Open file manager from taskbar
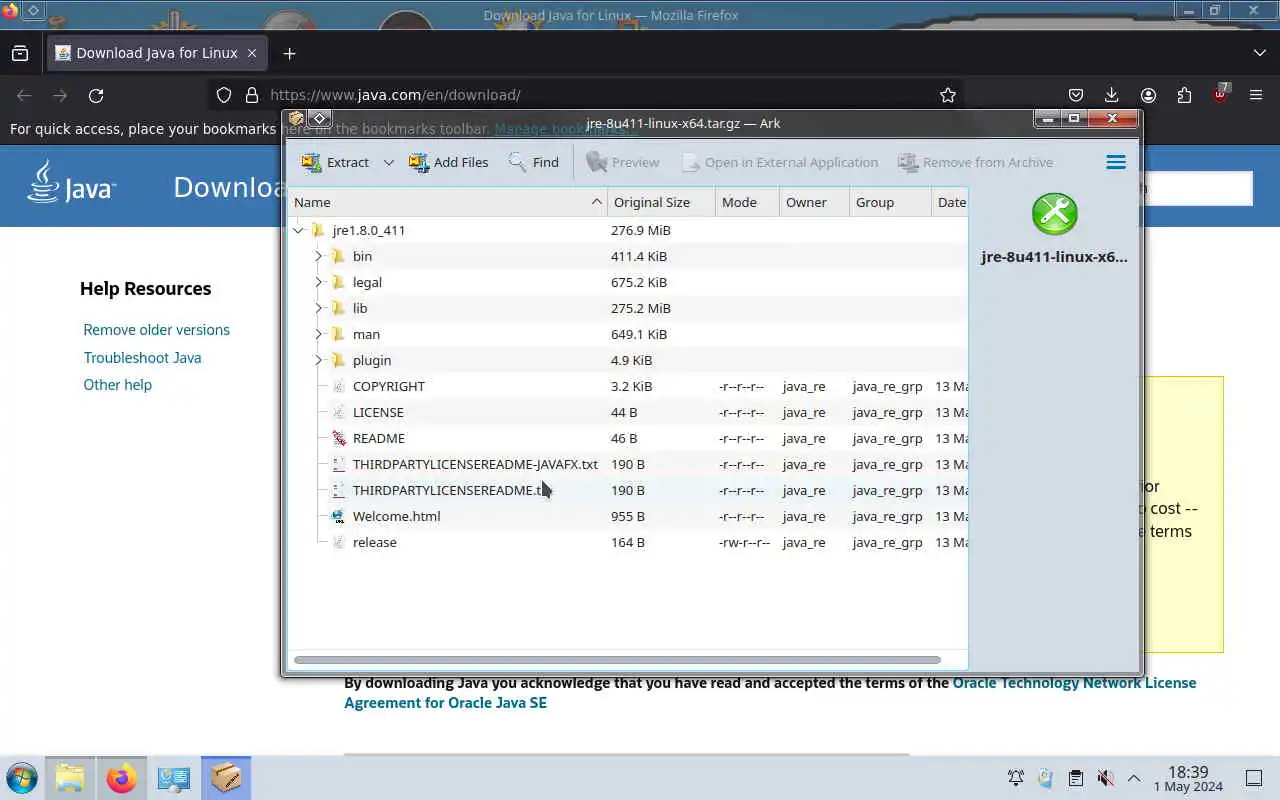Image resolution: width=1280 pixels, height=800 pixels. [70, 778]
